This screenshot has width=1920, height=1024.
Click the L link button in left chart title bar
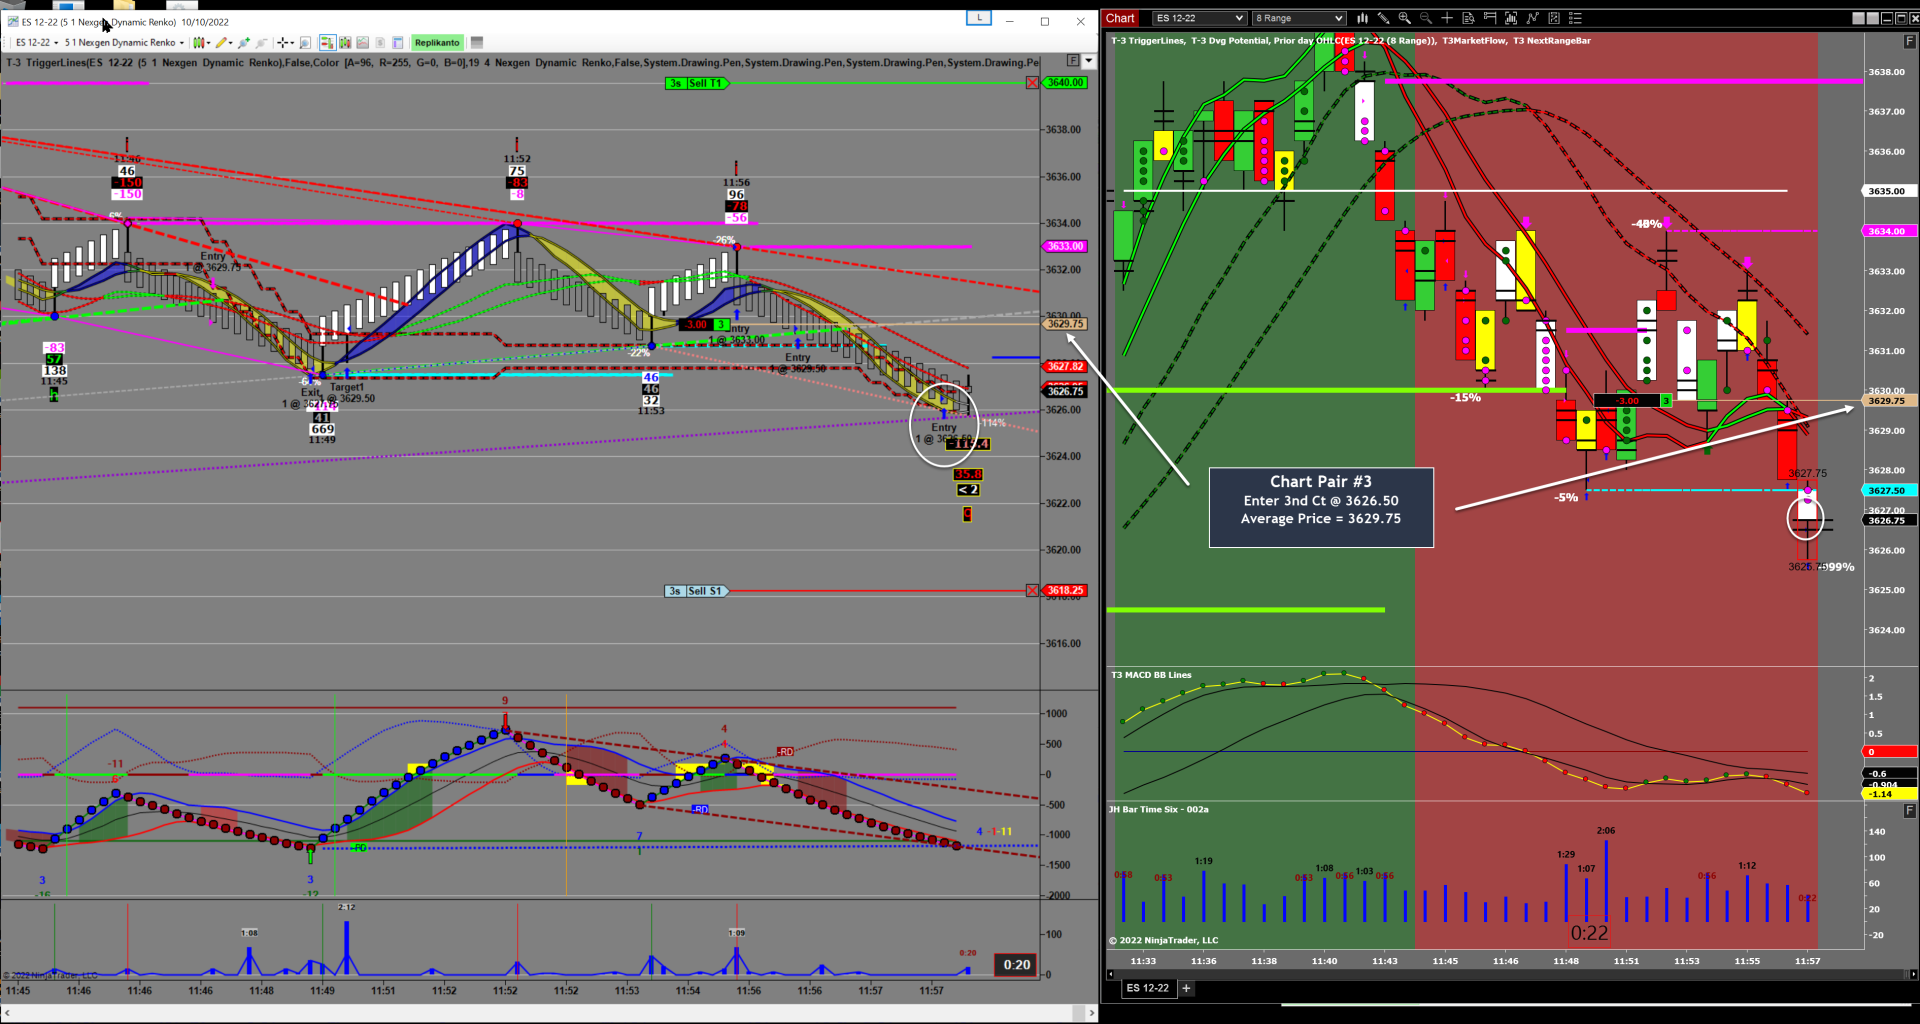click(979, 18)
